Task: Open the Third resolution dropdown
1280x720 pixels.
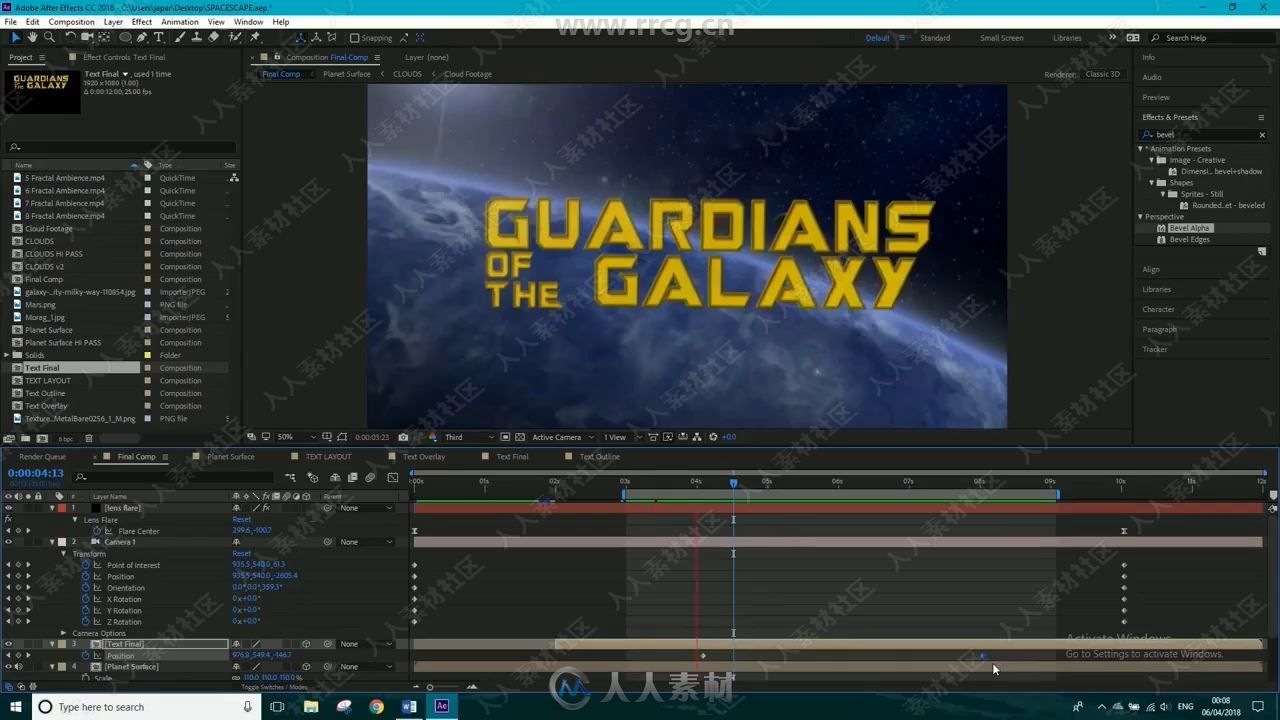Action: click(x=468, y=437)
